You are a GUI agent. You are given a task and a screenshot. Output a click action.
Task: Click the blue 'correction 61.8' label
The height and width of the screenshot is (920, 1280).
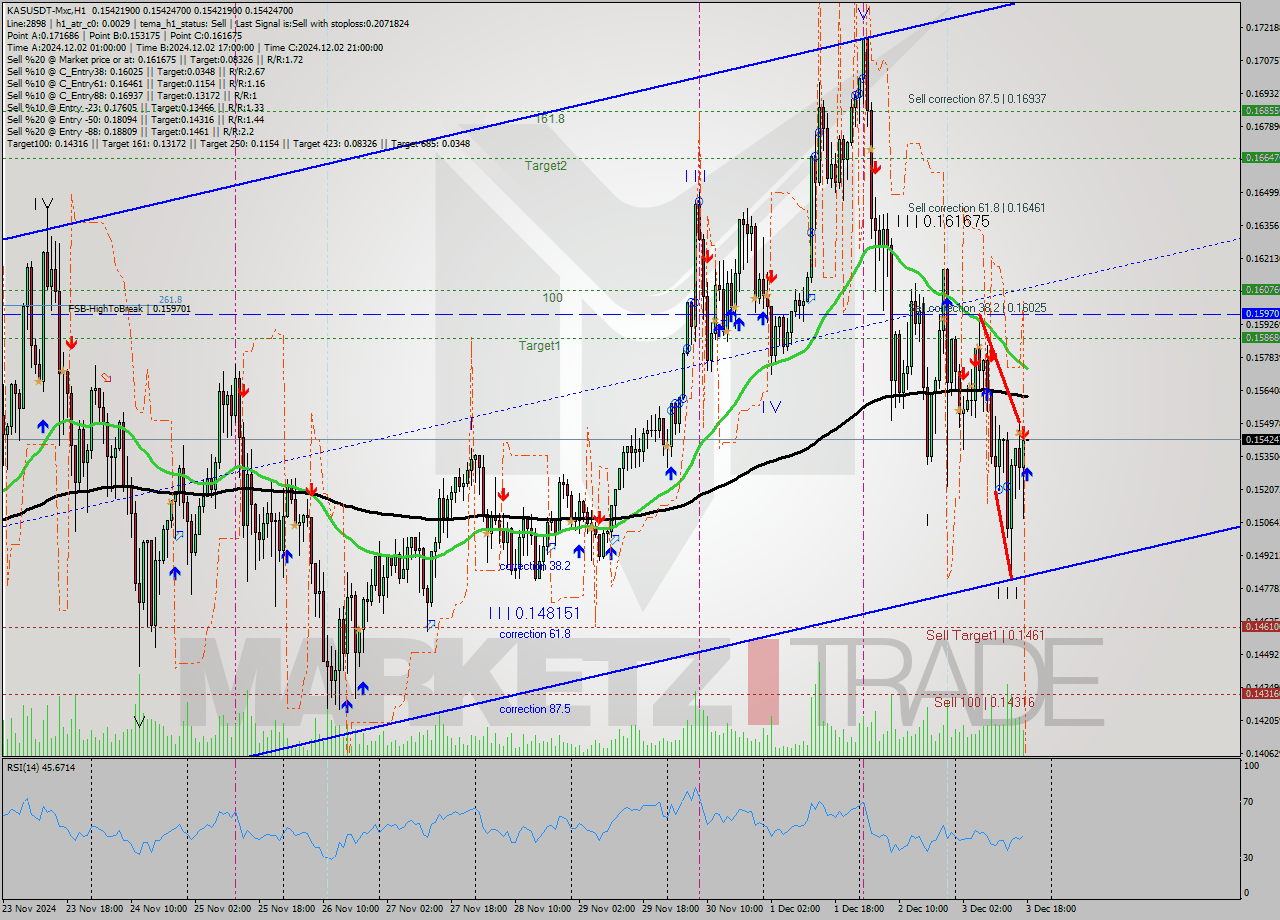coord(535,634)
